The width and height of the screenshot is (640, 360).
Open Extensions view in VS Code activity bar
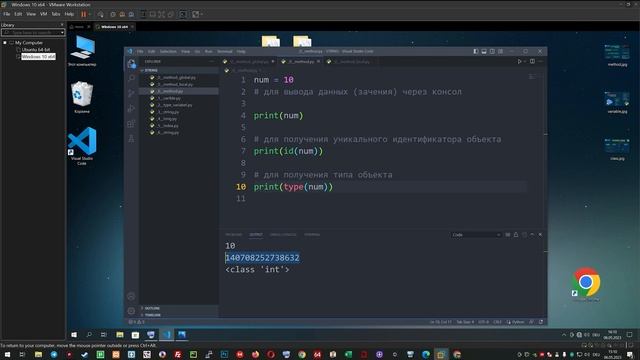click(x=131, y=123)
